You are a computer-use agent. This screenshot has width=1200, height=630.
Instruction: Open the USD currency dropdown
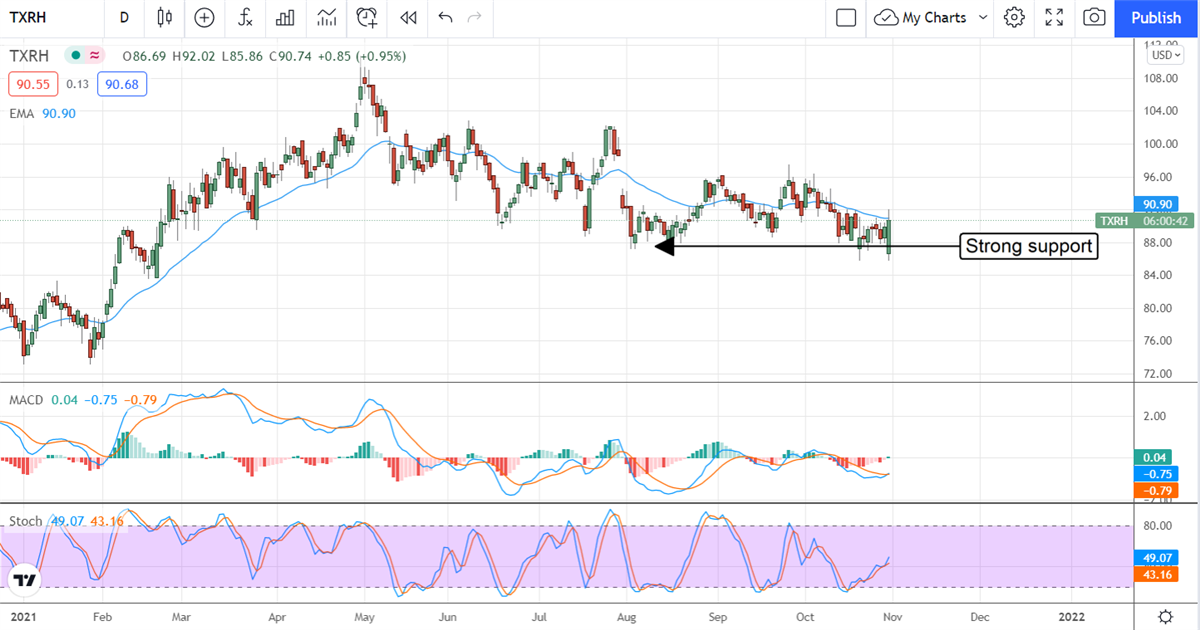click(1166, 56)
